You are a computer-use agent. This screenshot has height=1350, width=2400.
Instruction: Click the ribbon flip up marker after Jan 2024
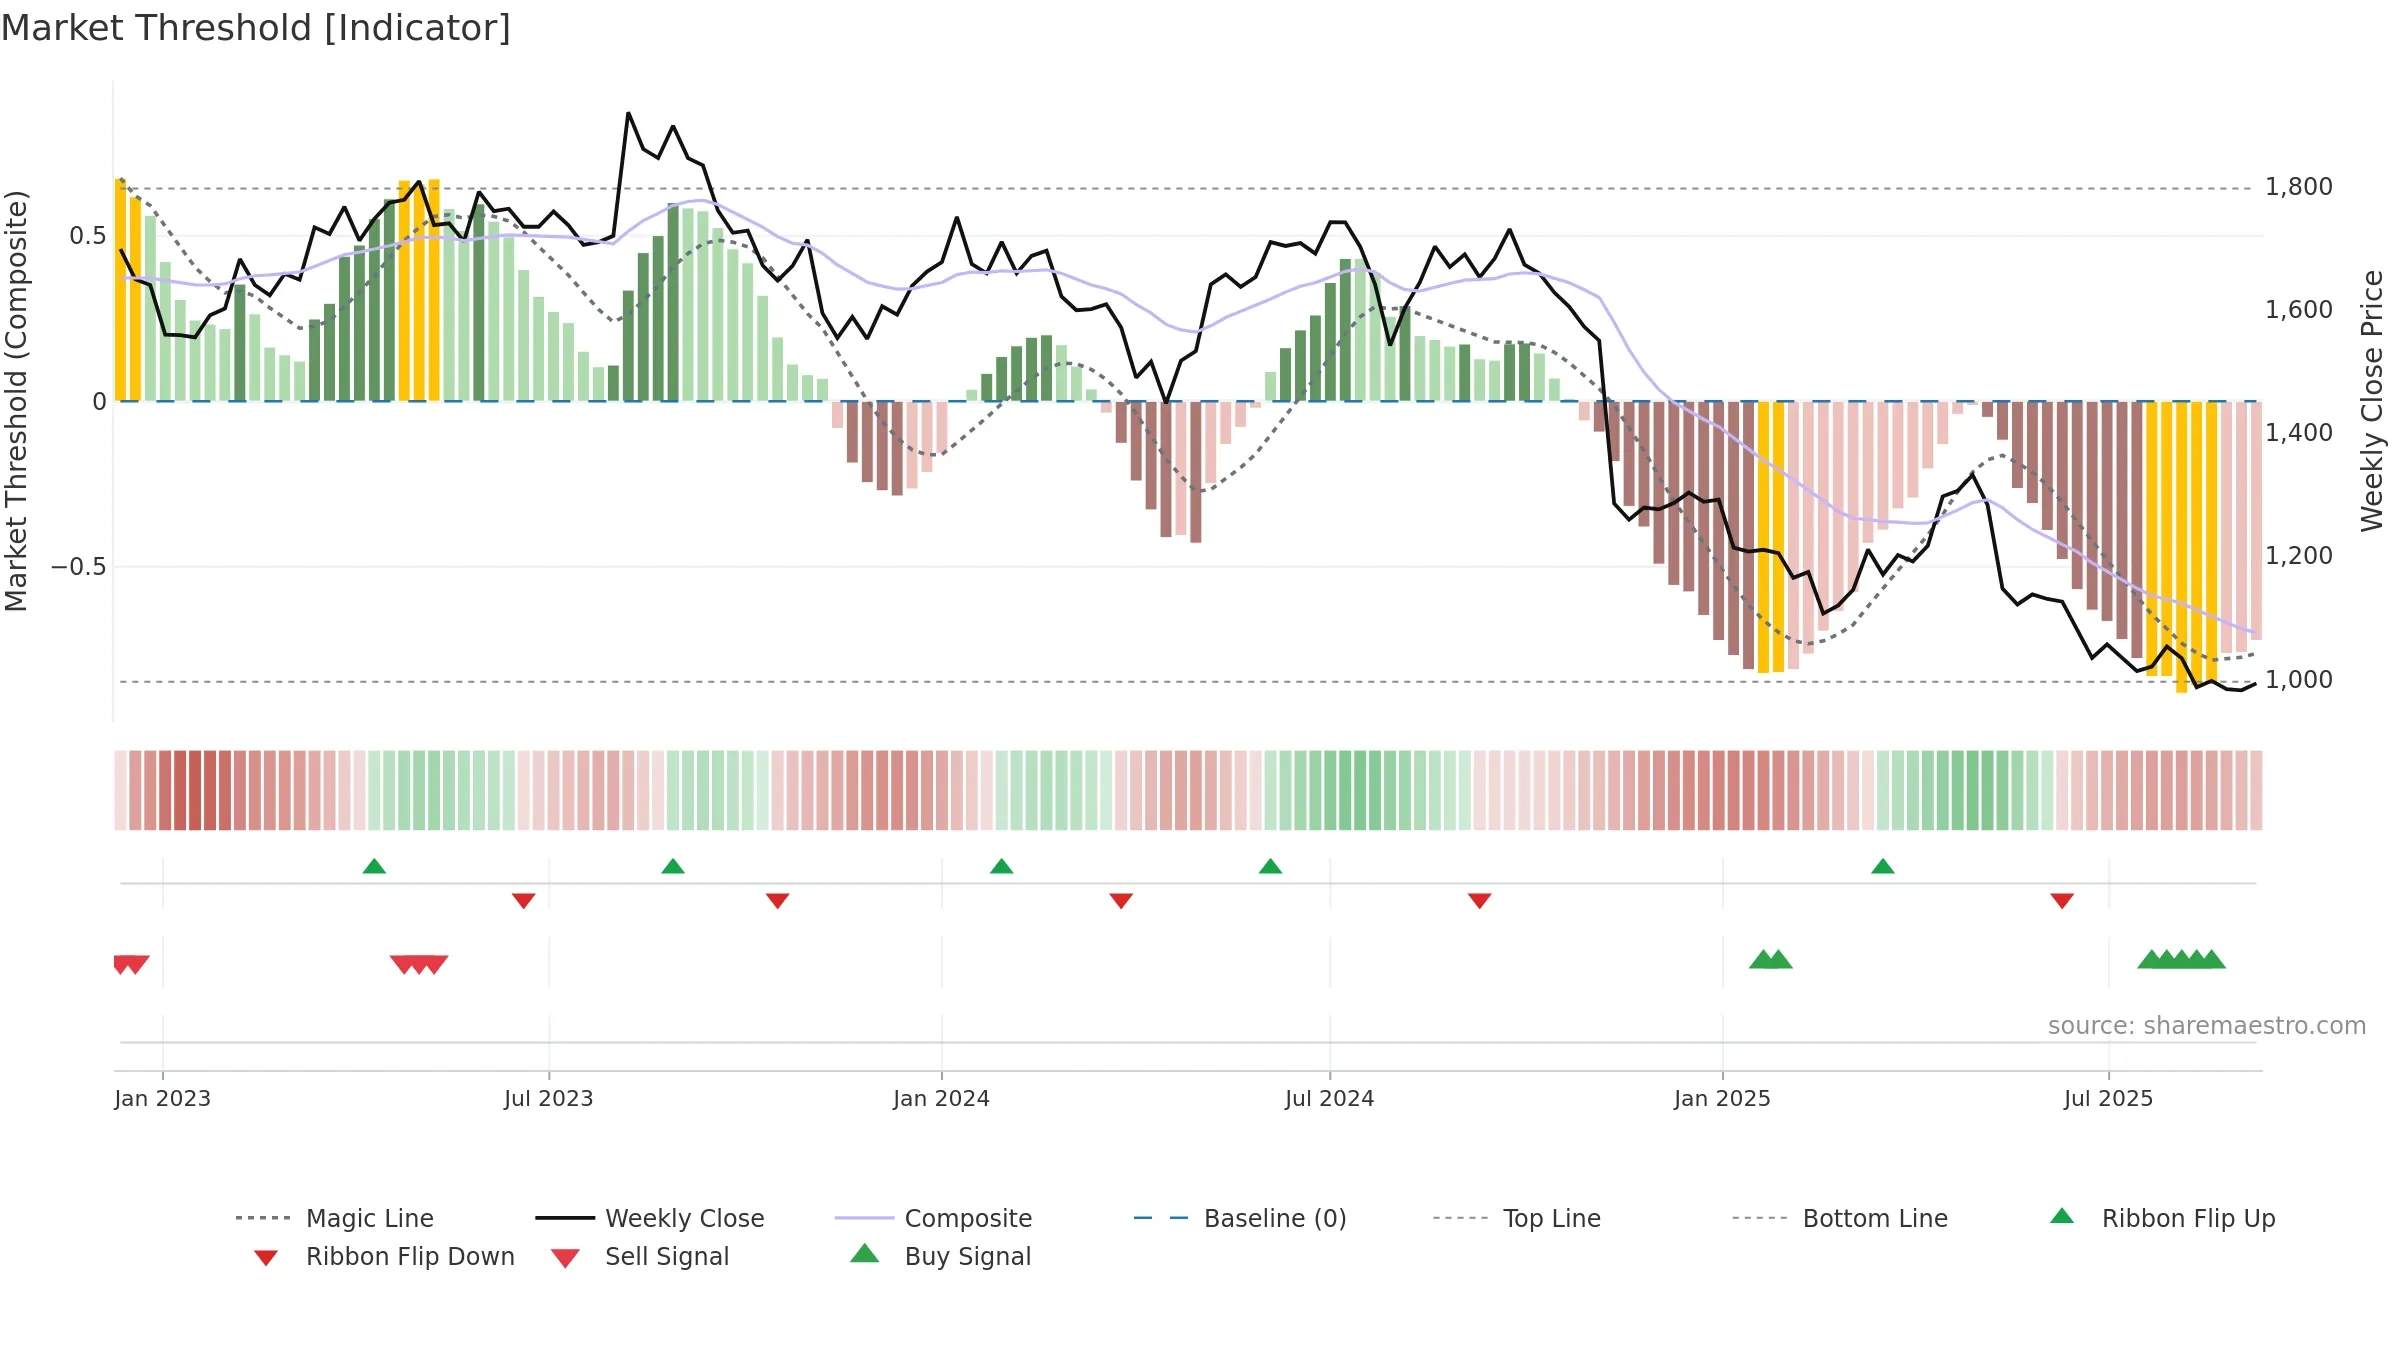(1001, 866)
